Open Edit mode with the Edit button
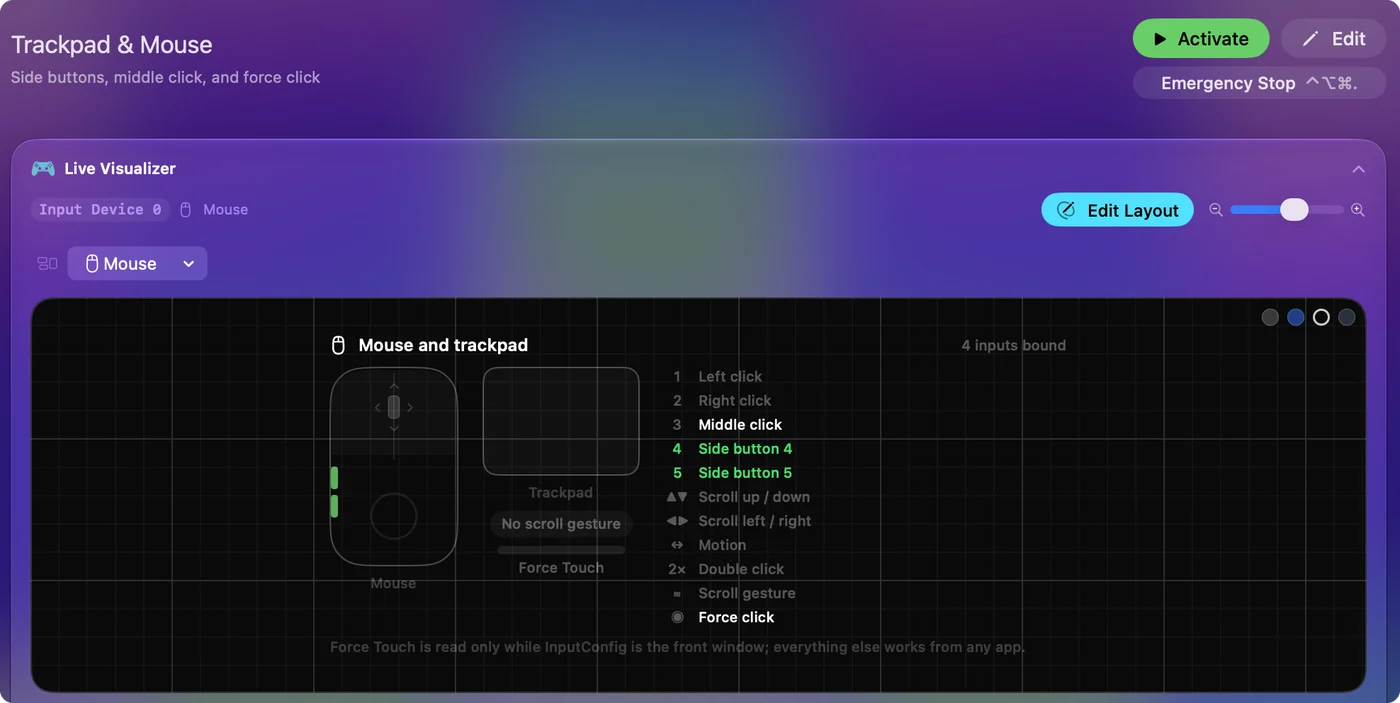Screen dimensions: 1400x703 [1333, 39]
